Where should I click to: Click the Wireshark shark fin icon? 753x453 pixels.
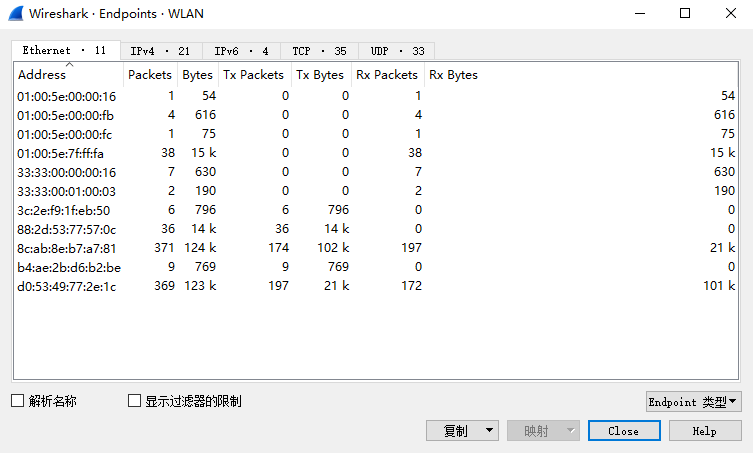click(x=15, y=13)
